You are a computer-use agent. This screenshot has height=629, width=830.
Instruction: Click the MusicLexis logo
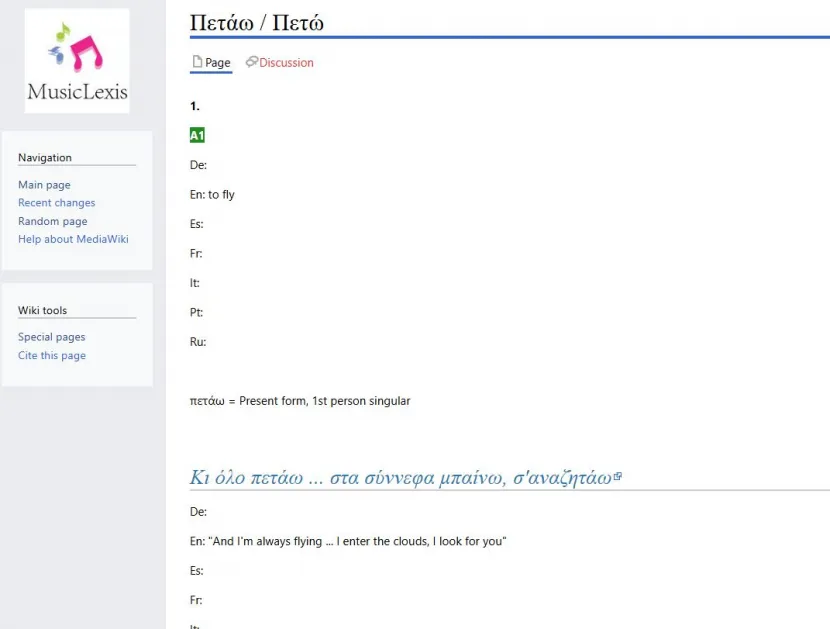pyautogui.click(x=77, y=60)
